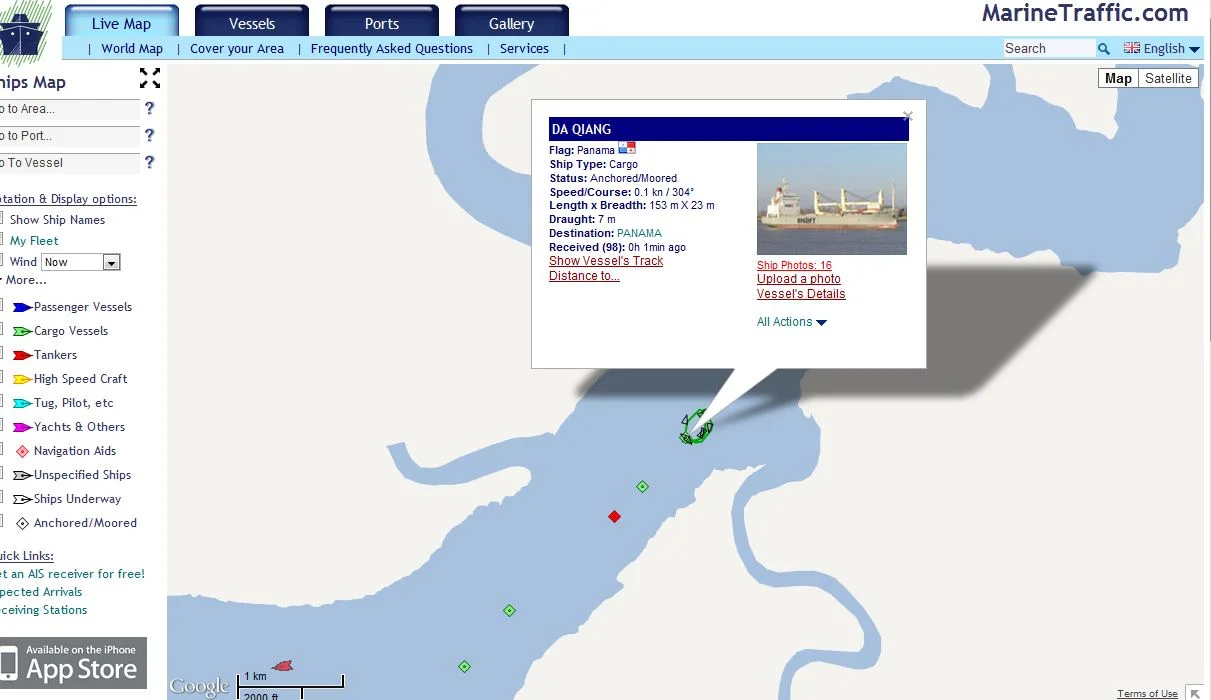Click the MarineTraffic ship logo

(x=22, y=32)
